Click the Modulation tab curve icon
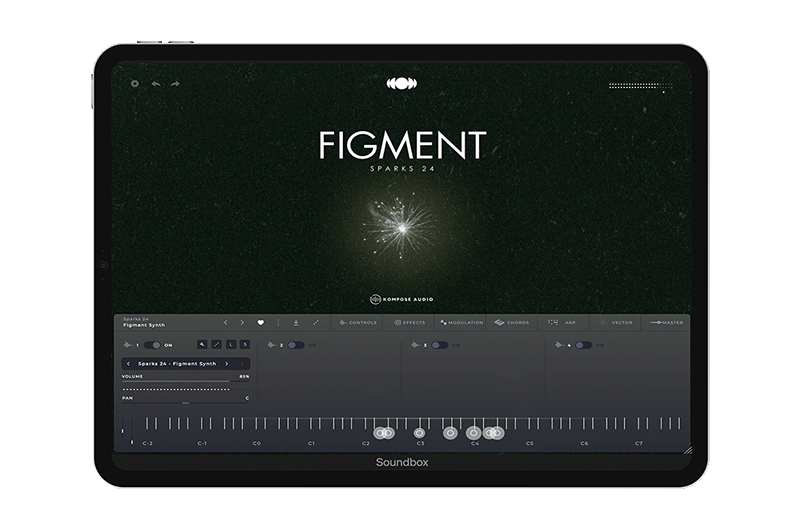Viewport: 800px width, 530px height. (x=443, y=322)
